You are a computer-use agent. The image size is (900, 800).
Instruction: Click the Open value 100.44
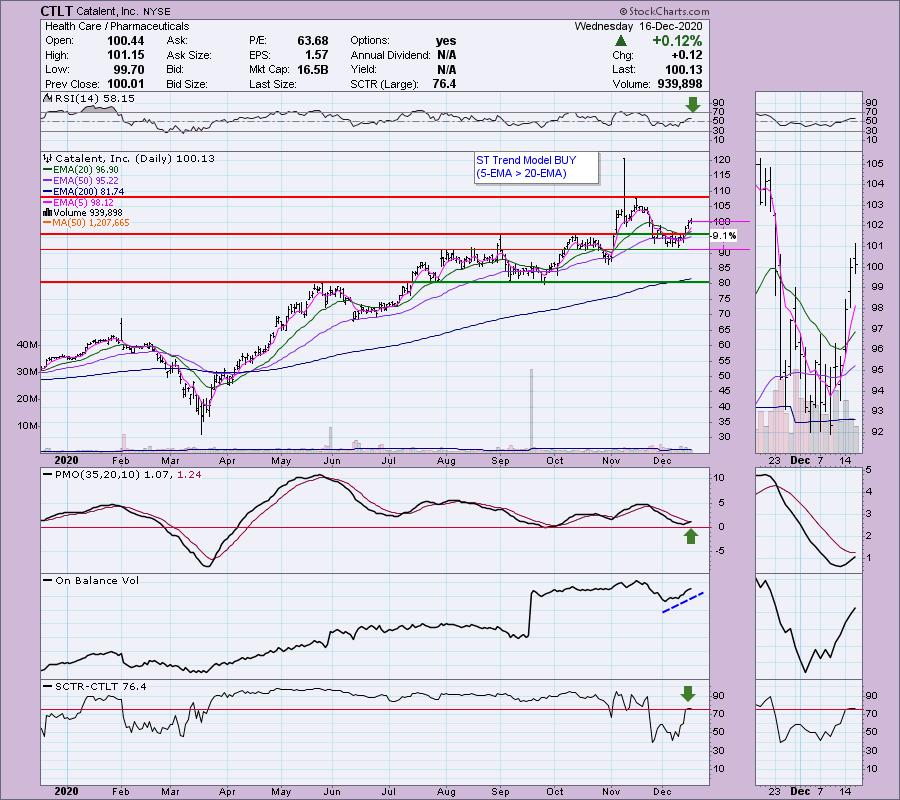pyautogui.click(x=126, y=41)
